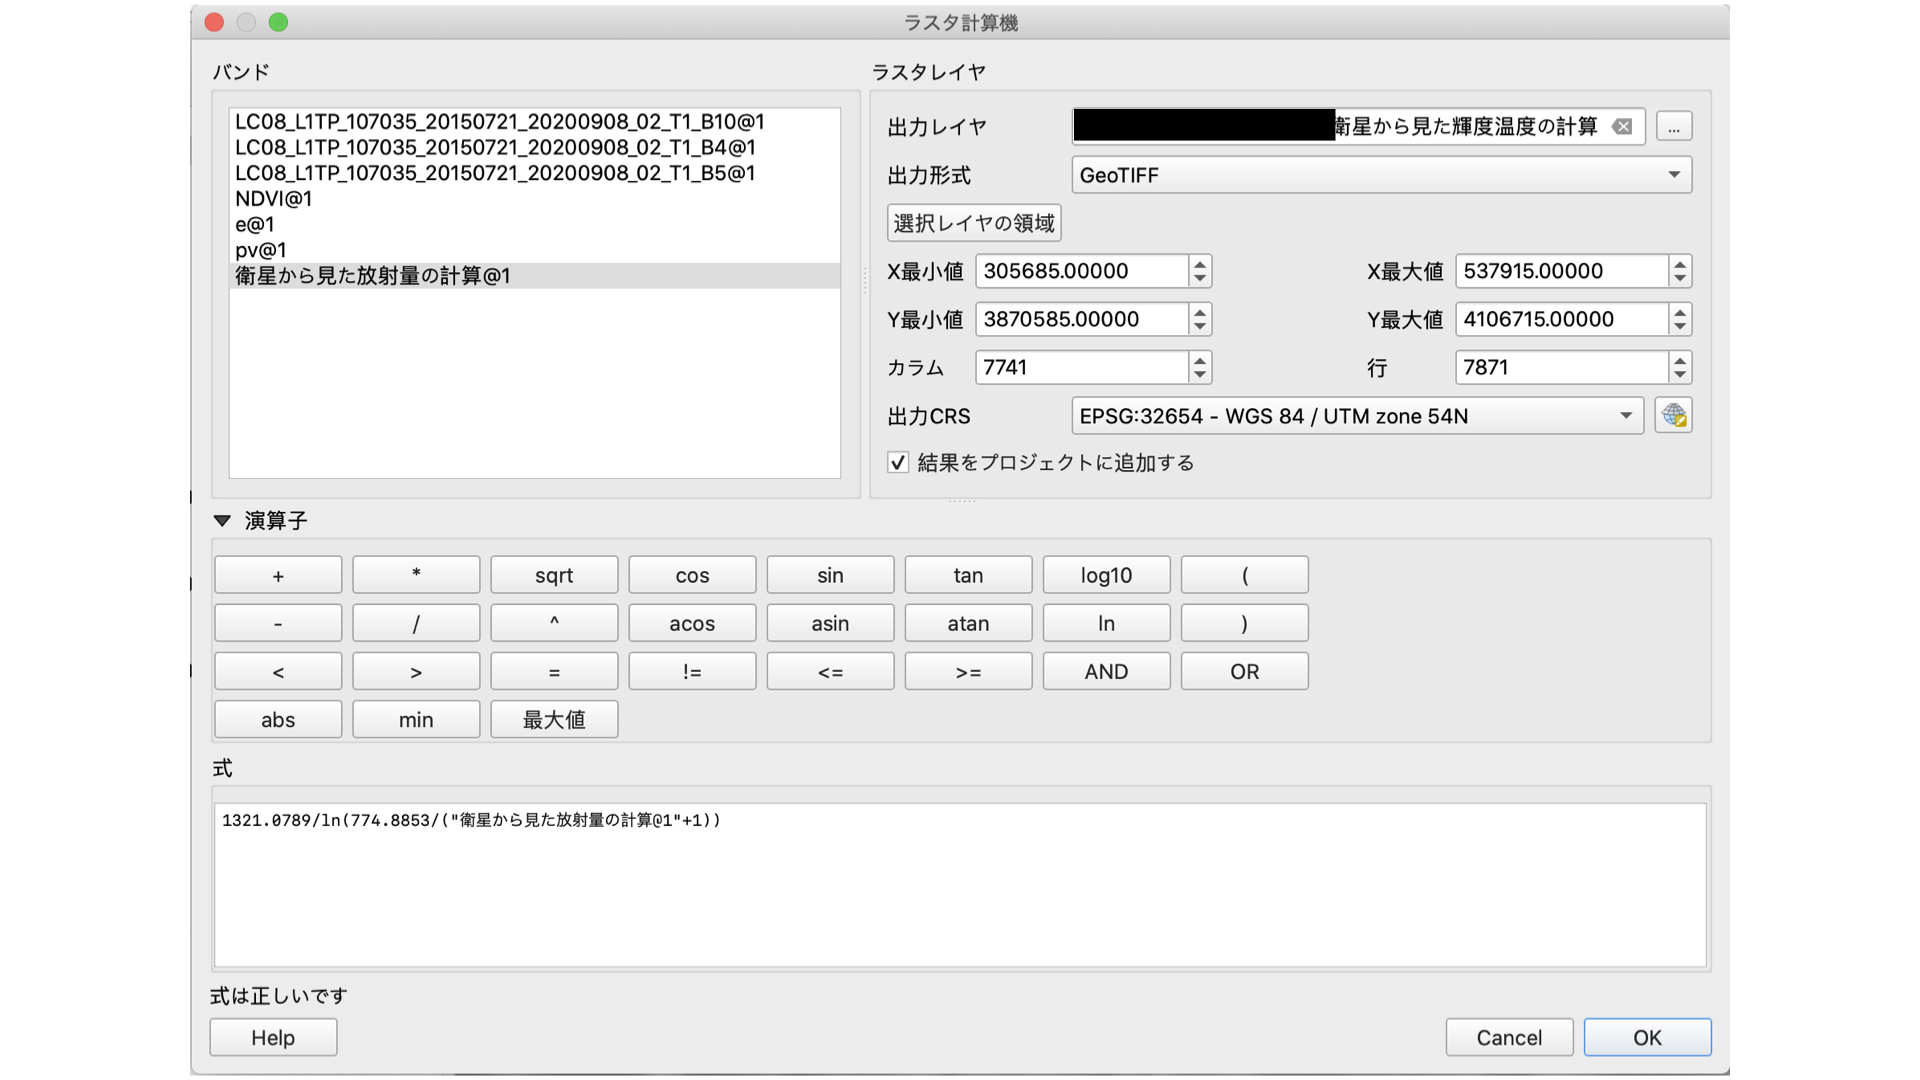The image size is (1920, 1080).
Task: Click the カラム spinner arrows
Action: click(x=1200, y=367)
